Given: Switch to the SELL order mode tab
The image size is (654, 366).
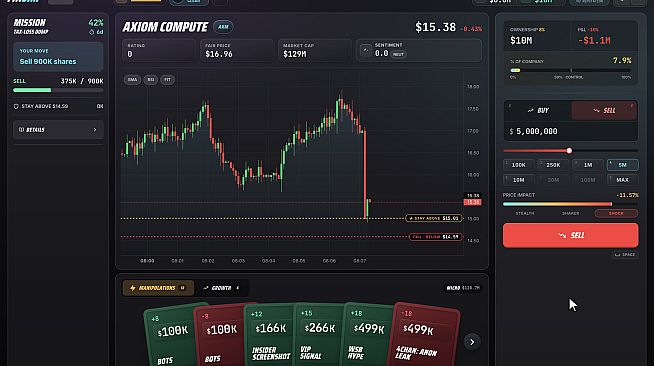Looking at the screenshot, I should point(604,110).
